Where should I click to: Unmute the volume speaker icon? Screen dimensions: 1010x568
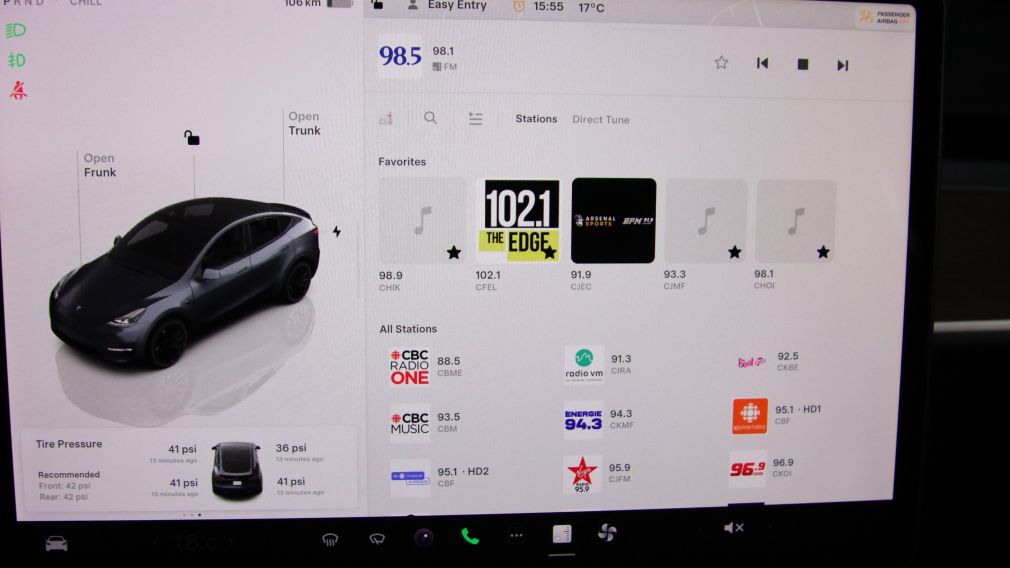[x=733, y=528]
